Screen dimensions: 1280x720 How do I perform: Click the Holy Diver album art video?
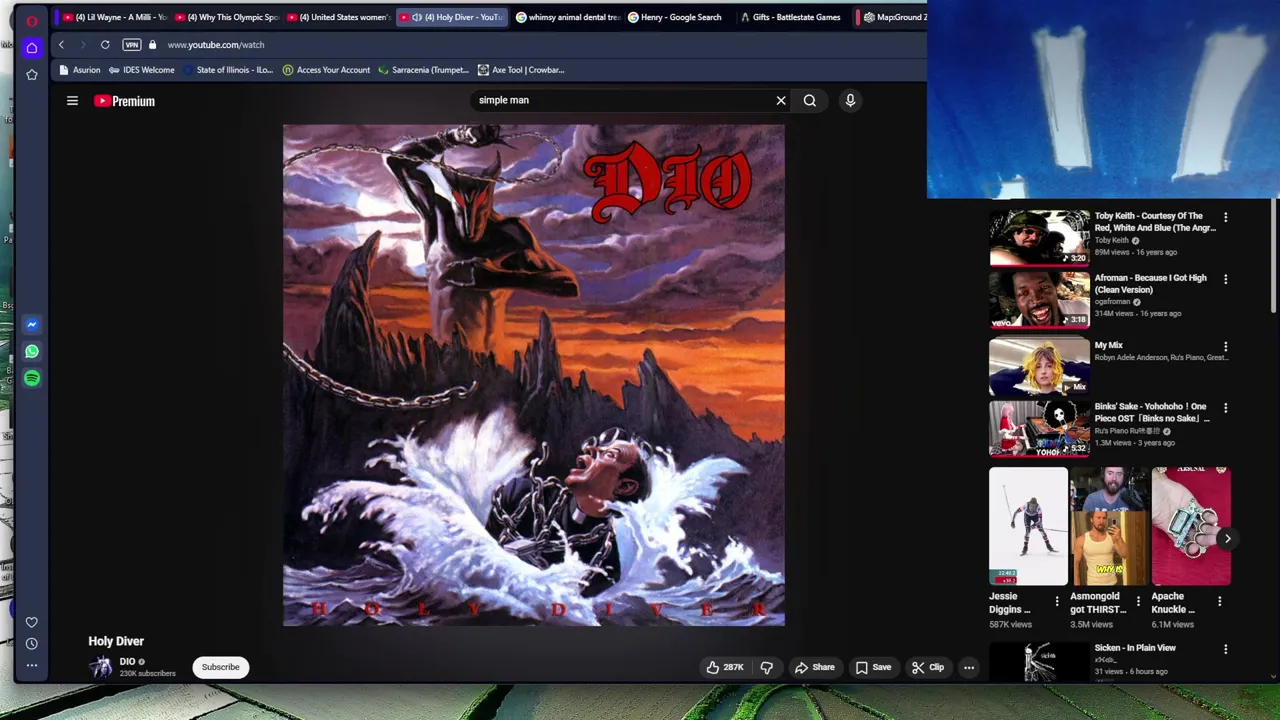point(534,375)
